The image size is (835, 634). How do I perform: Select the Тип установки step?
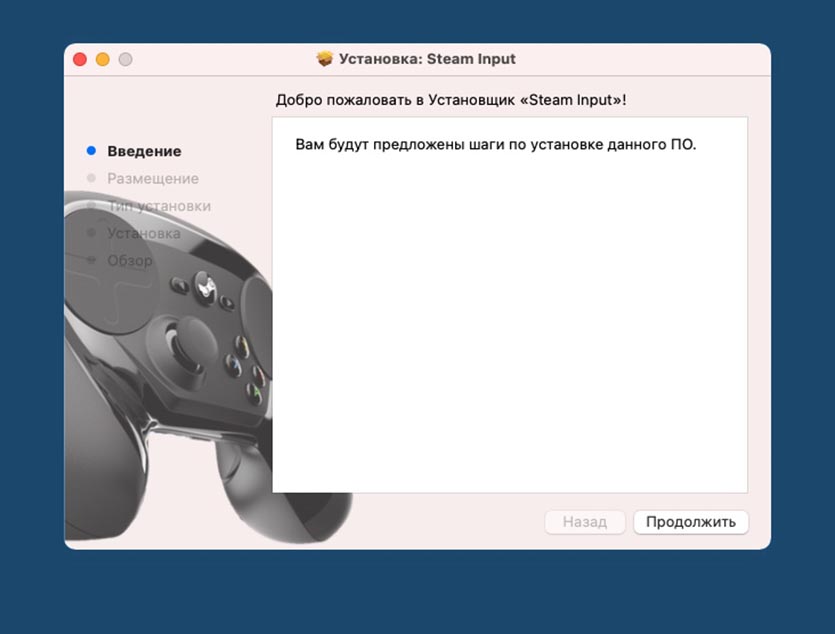(159, 206)
